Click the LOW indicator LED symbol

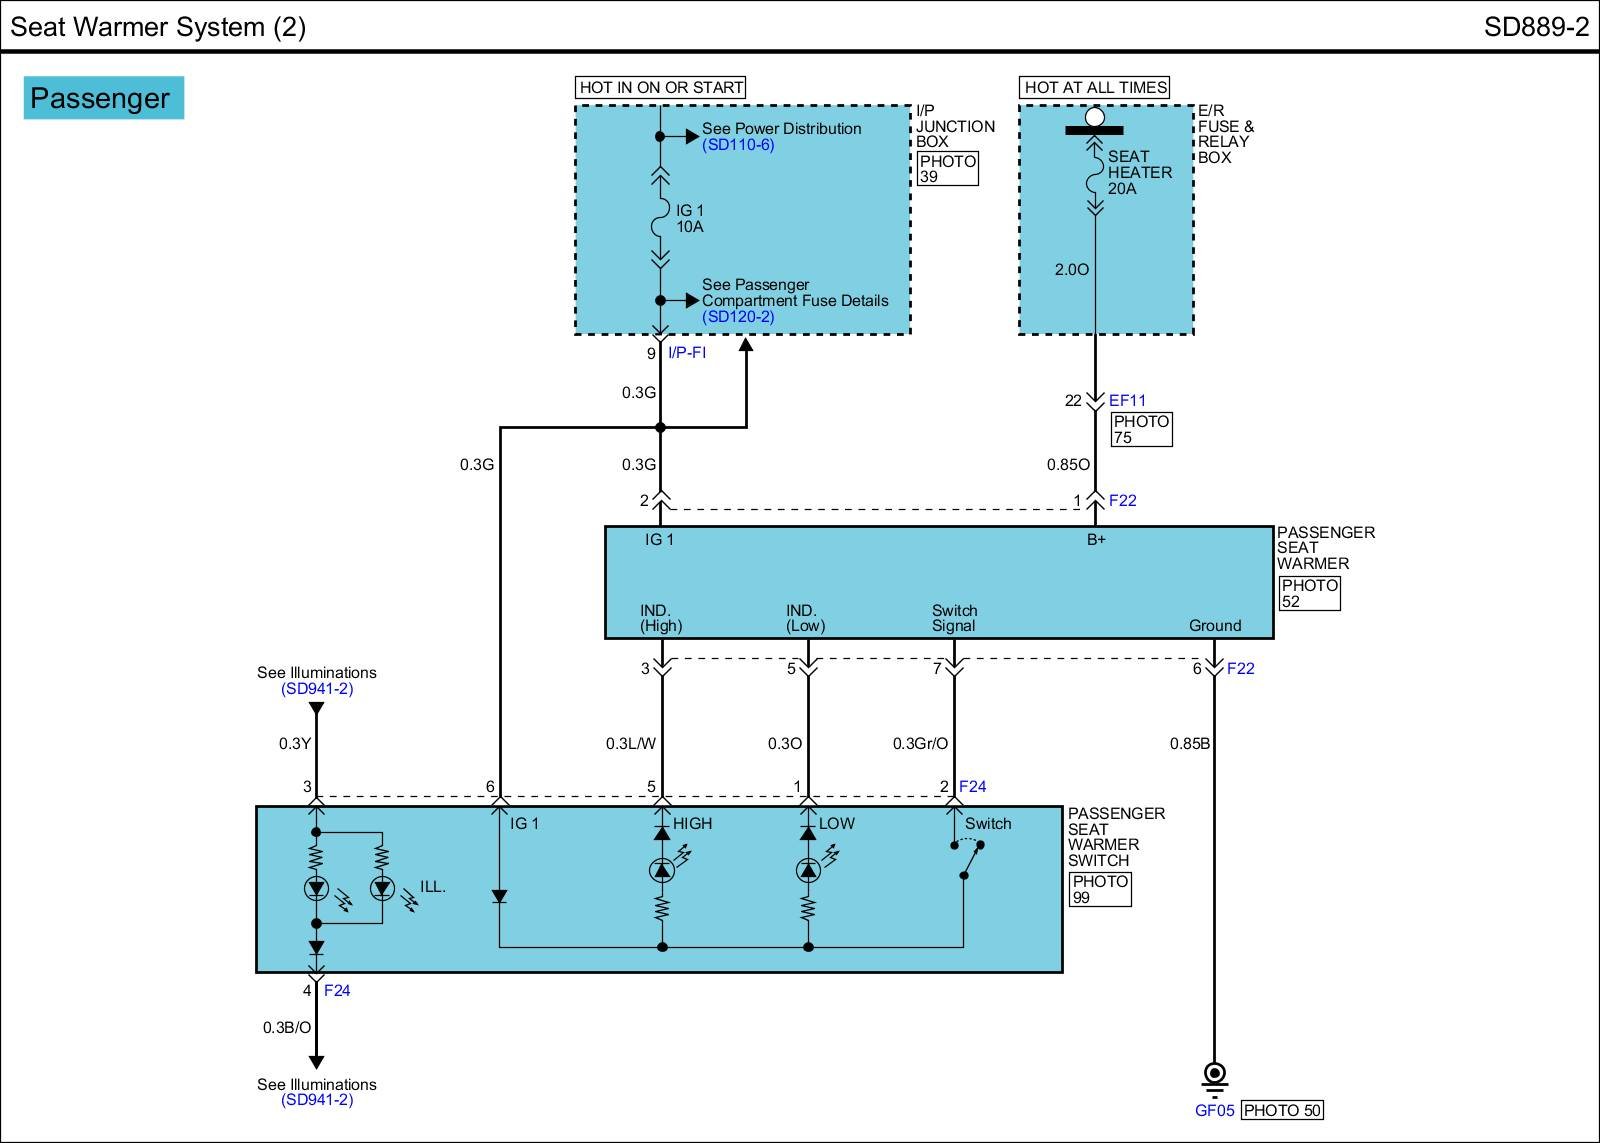pos(808,870)
